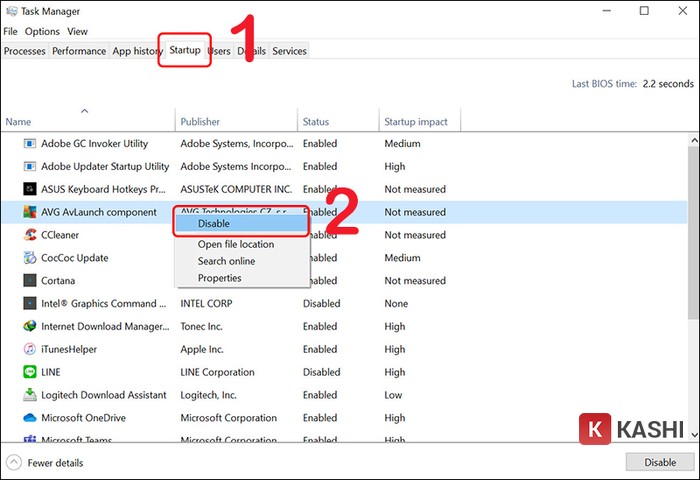Click the INTEL CORP publisher cell
The height and width of the screenshot is (480, 700).
(206, 304)
